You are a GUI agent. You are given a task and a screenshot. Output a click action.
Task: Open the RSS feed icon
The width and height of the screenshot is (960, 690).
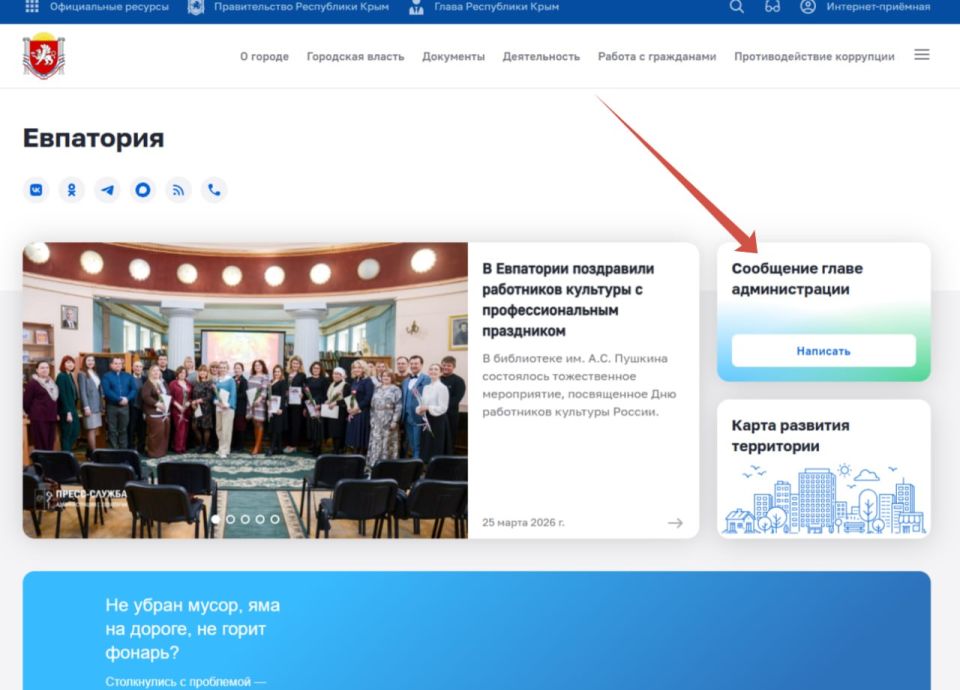pos(178,189)
